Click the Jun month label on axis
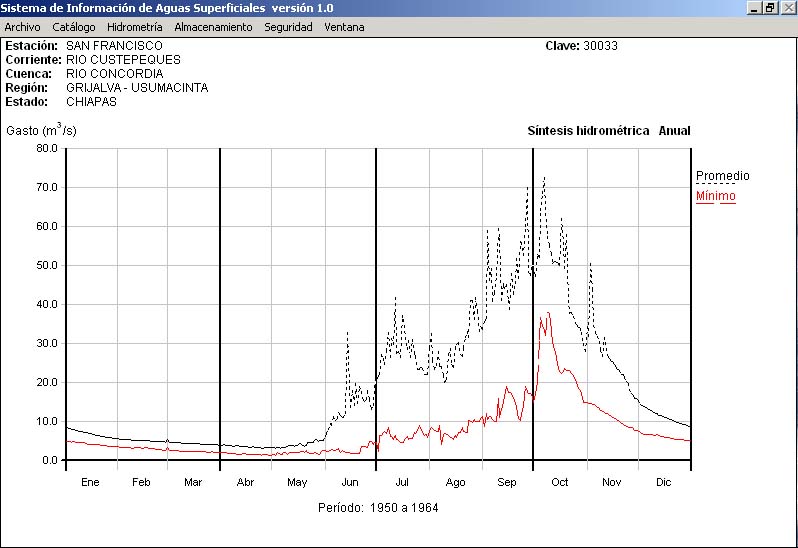Viewport: 798px width, 548px height. (350, 482)
